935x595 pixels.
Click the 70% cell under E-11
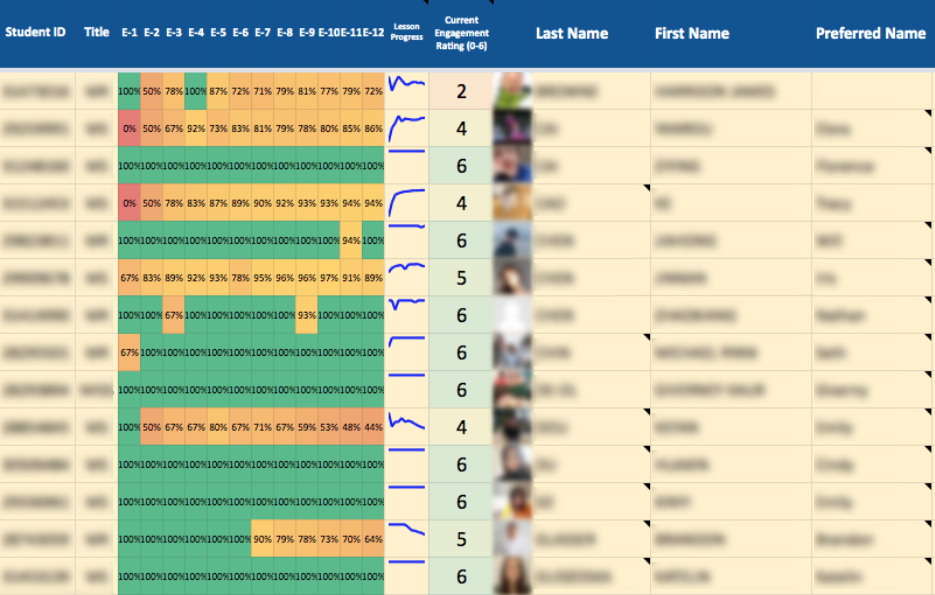(x=351, y=539)
